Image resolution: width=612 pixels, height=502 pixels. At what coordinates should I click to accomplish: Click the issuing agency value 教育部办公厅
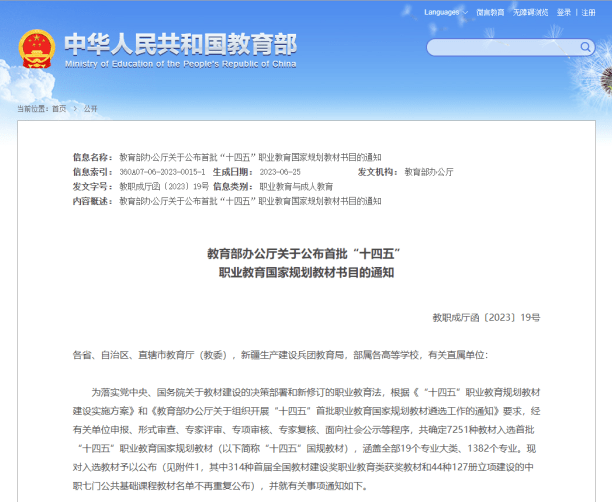(x=429, y=172)
